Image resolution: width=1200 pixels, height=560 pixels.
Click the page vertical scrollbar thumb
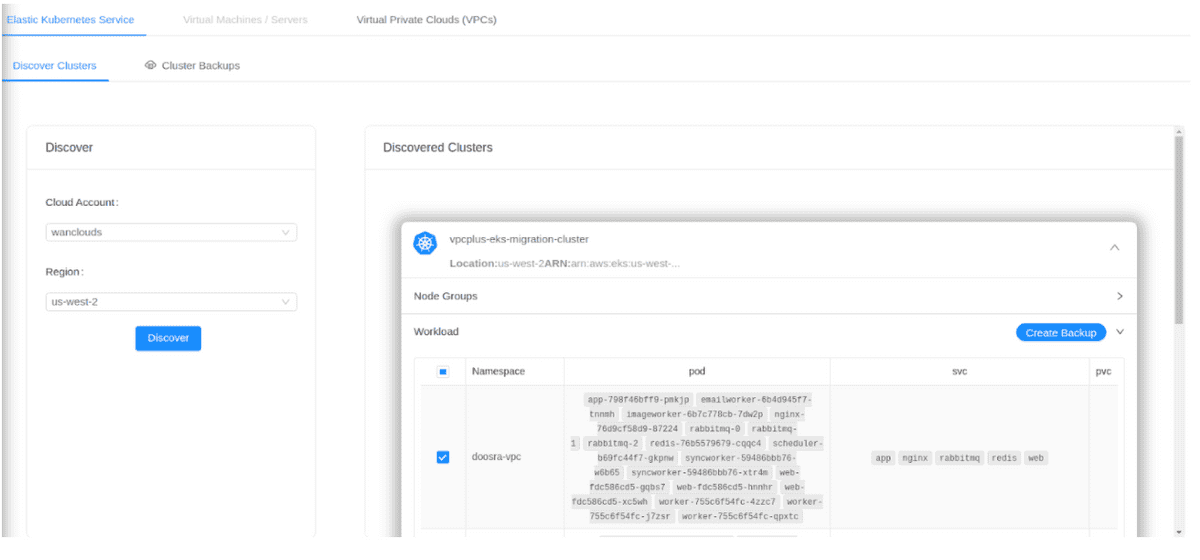pyautogui.click(x=1179, y=230)
